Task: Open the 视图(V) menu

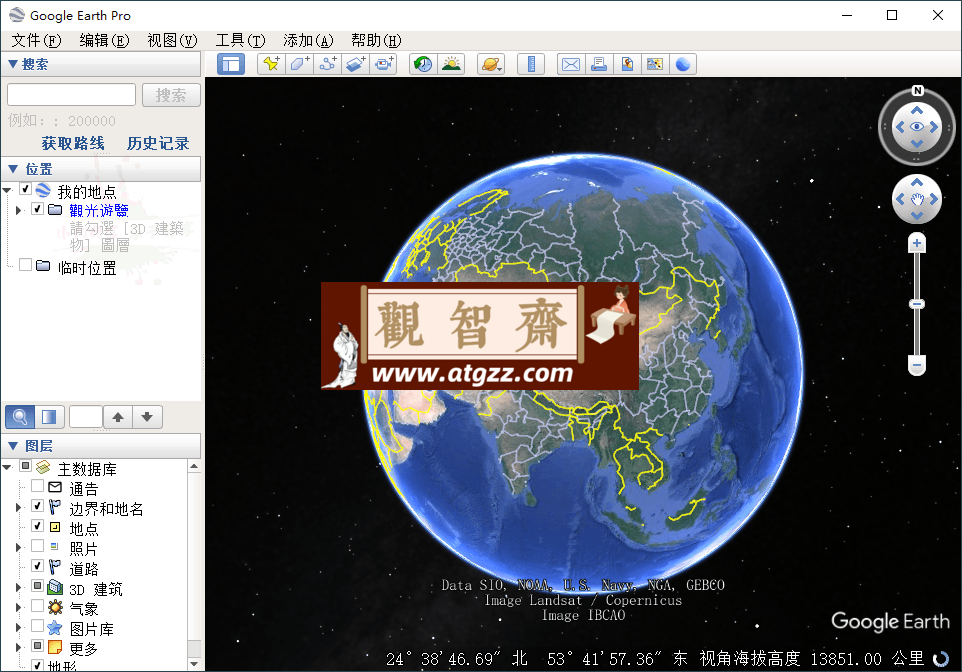Action: 172,41
